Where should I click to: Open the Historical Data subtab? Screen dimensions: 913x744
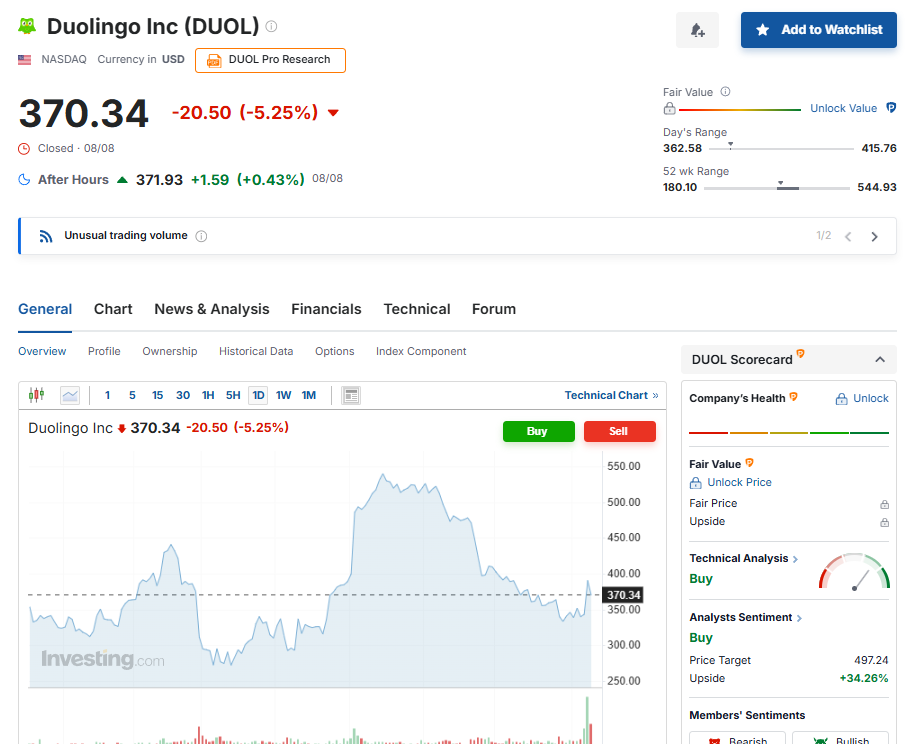point(256,351)
